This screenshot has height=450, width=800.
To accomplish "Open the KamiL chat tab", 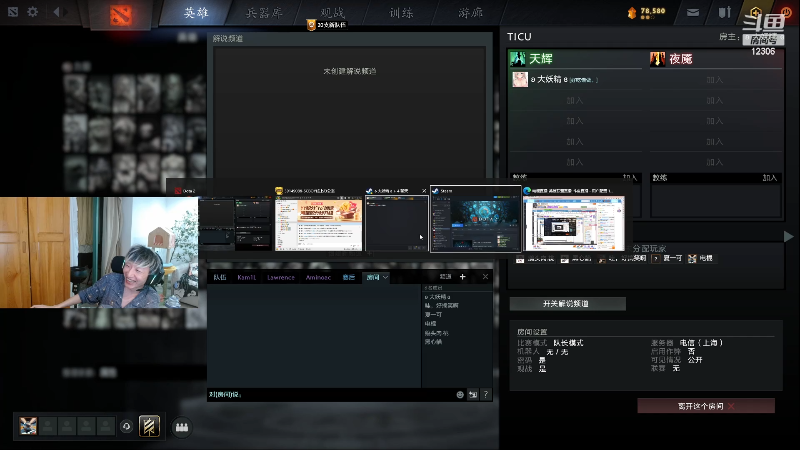I will 247,277.
